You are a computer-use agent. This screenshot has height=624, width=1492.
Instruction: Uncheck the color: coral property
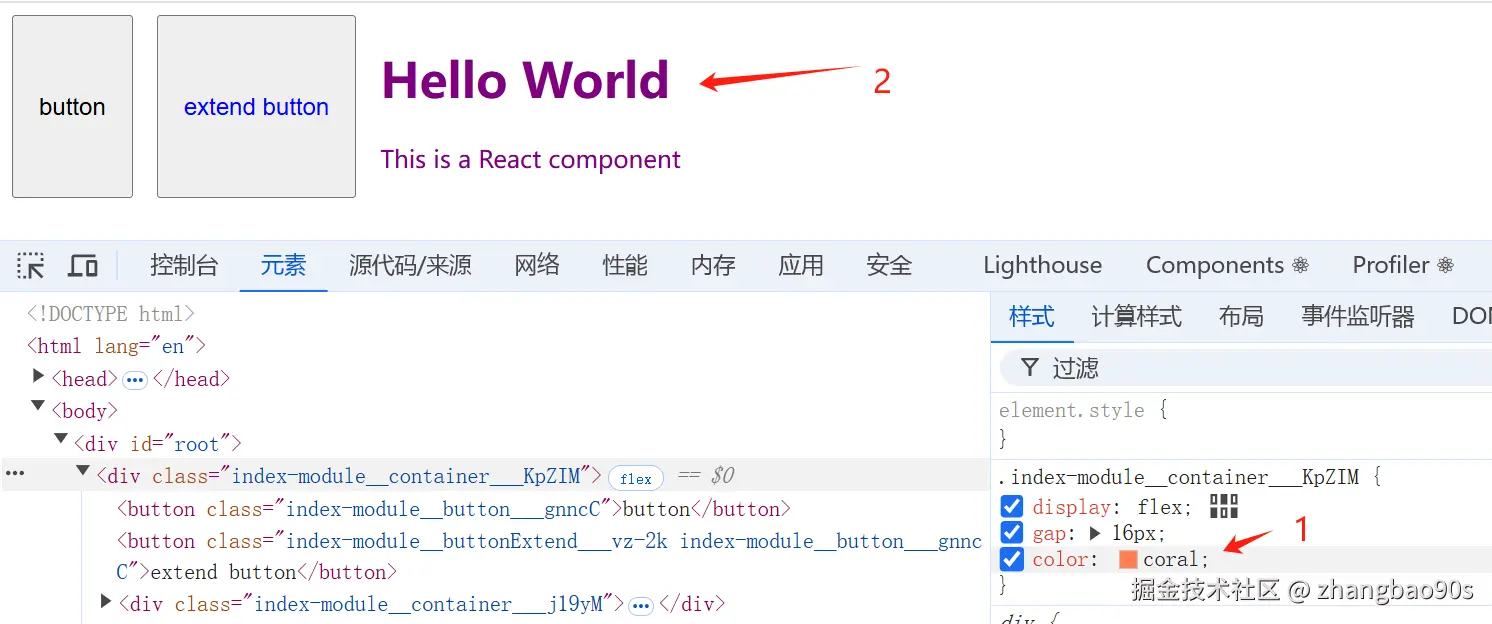click(1012, 558)
